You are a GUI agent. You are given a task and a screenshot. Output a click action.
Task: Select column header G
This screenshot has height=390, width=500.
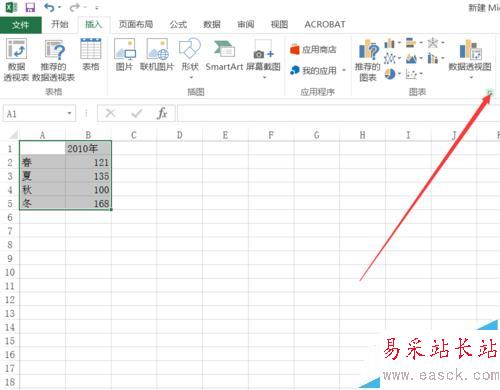click(317, 135)
